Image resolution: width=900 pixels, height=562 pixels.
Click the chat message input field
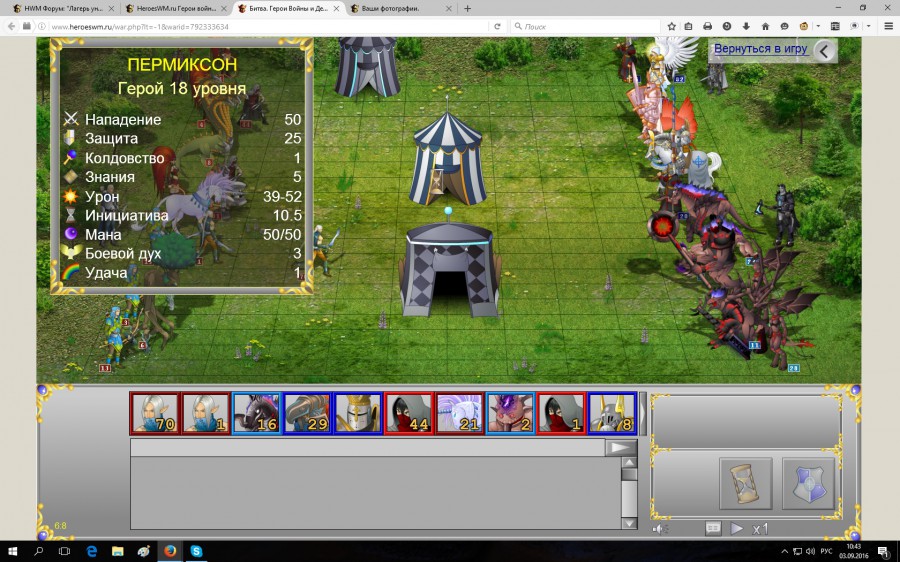pos(367,448)
